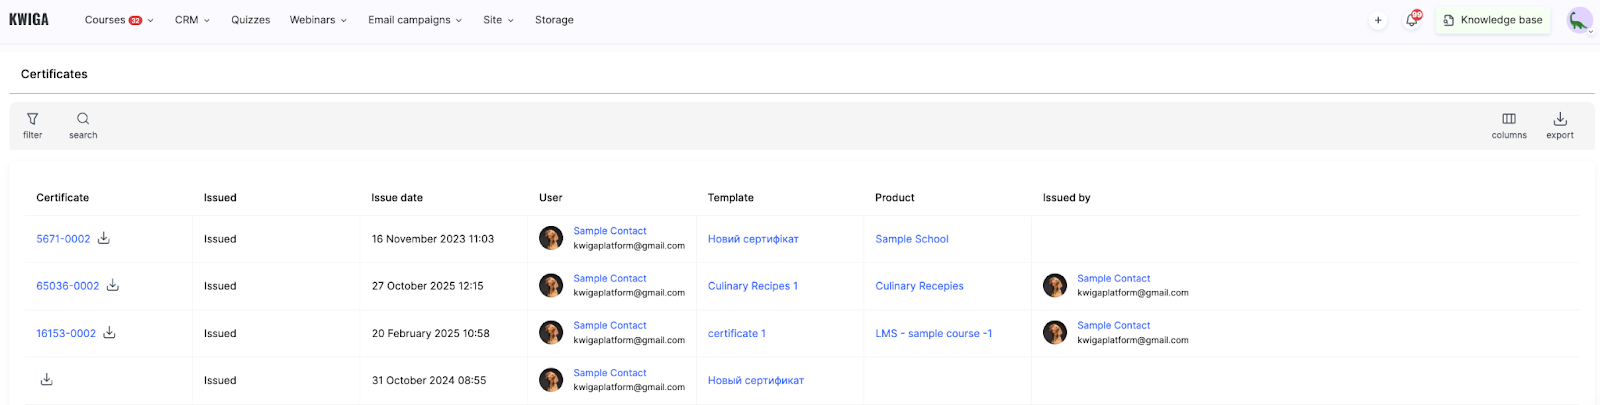Screen dimensions: 1600x405
Task: Download certificate 16153-0002
Action: pos(110,333)
